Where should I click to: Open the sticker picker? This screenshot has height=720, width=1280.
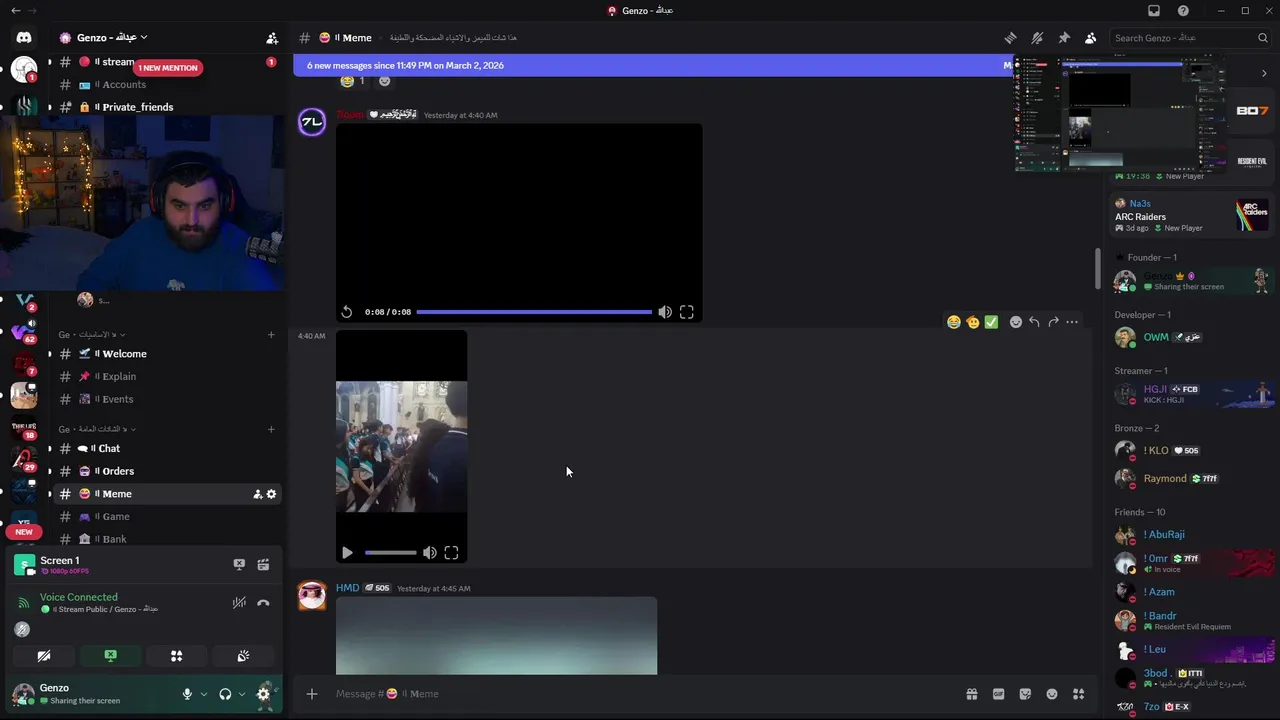[x=1025, y=694]
